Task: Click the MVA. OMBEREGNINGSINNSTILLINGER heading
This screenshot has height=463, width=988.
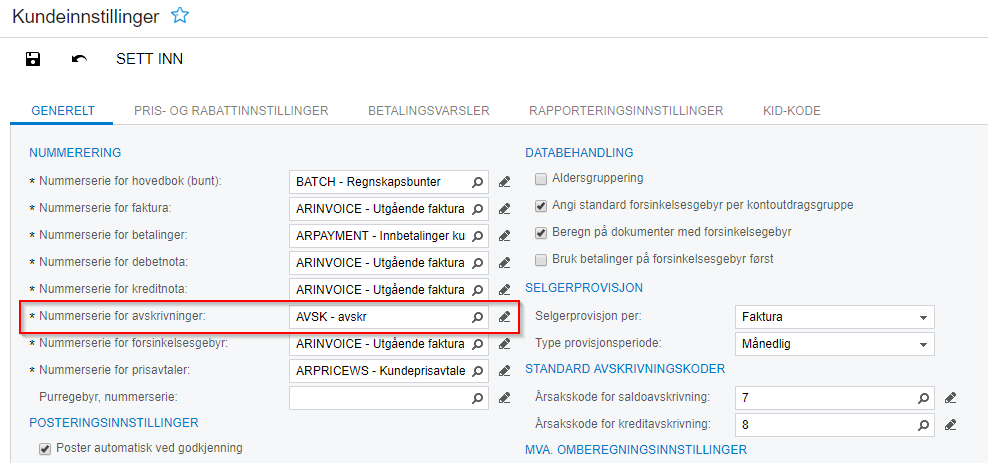Action: [x=636, y=450]
